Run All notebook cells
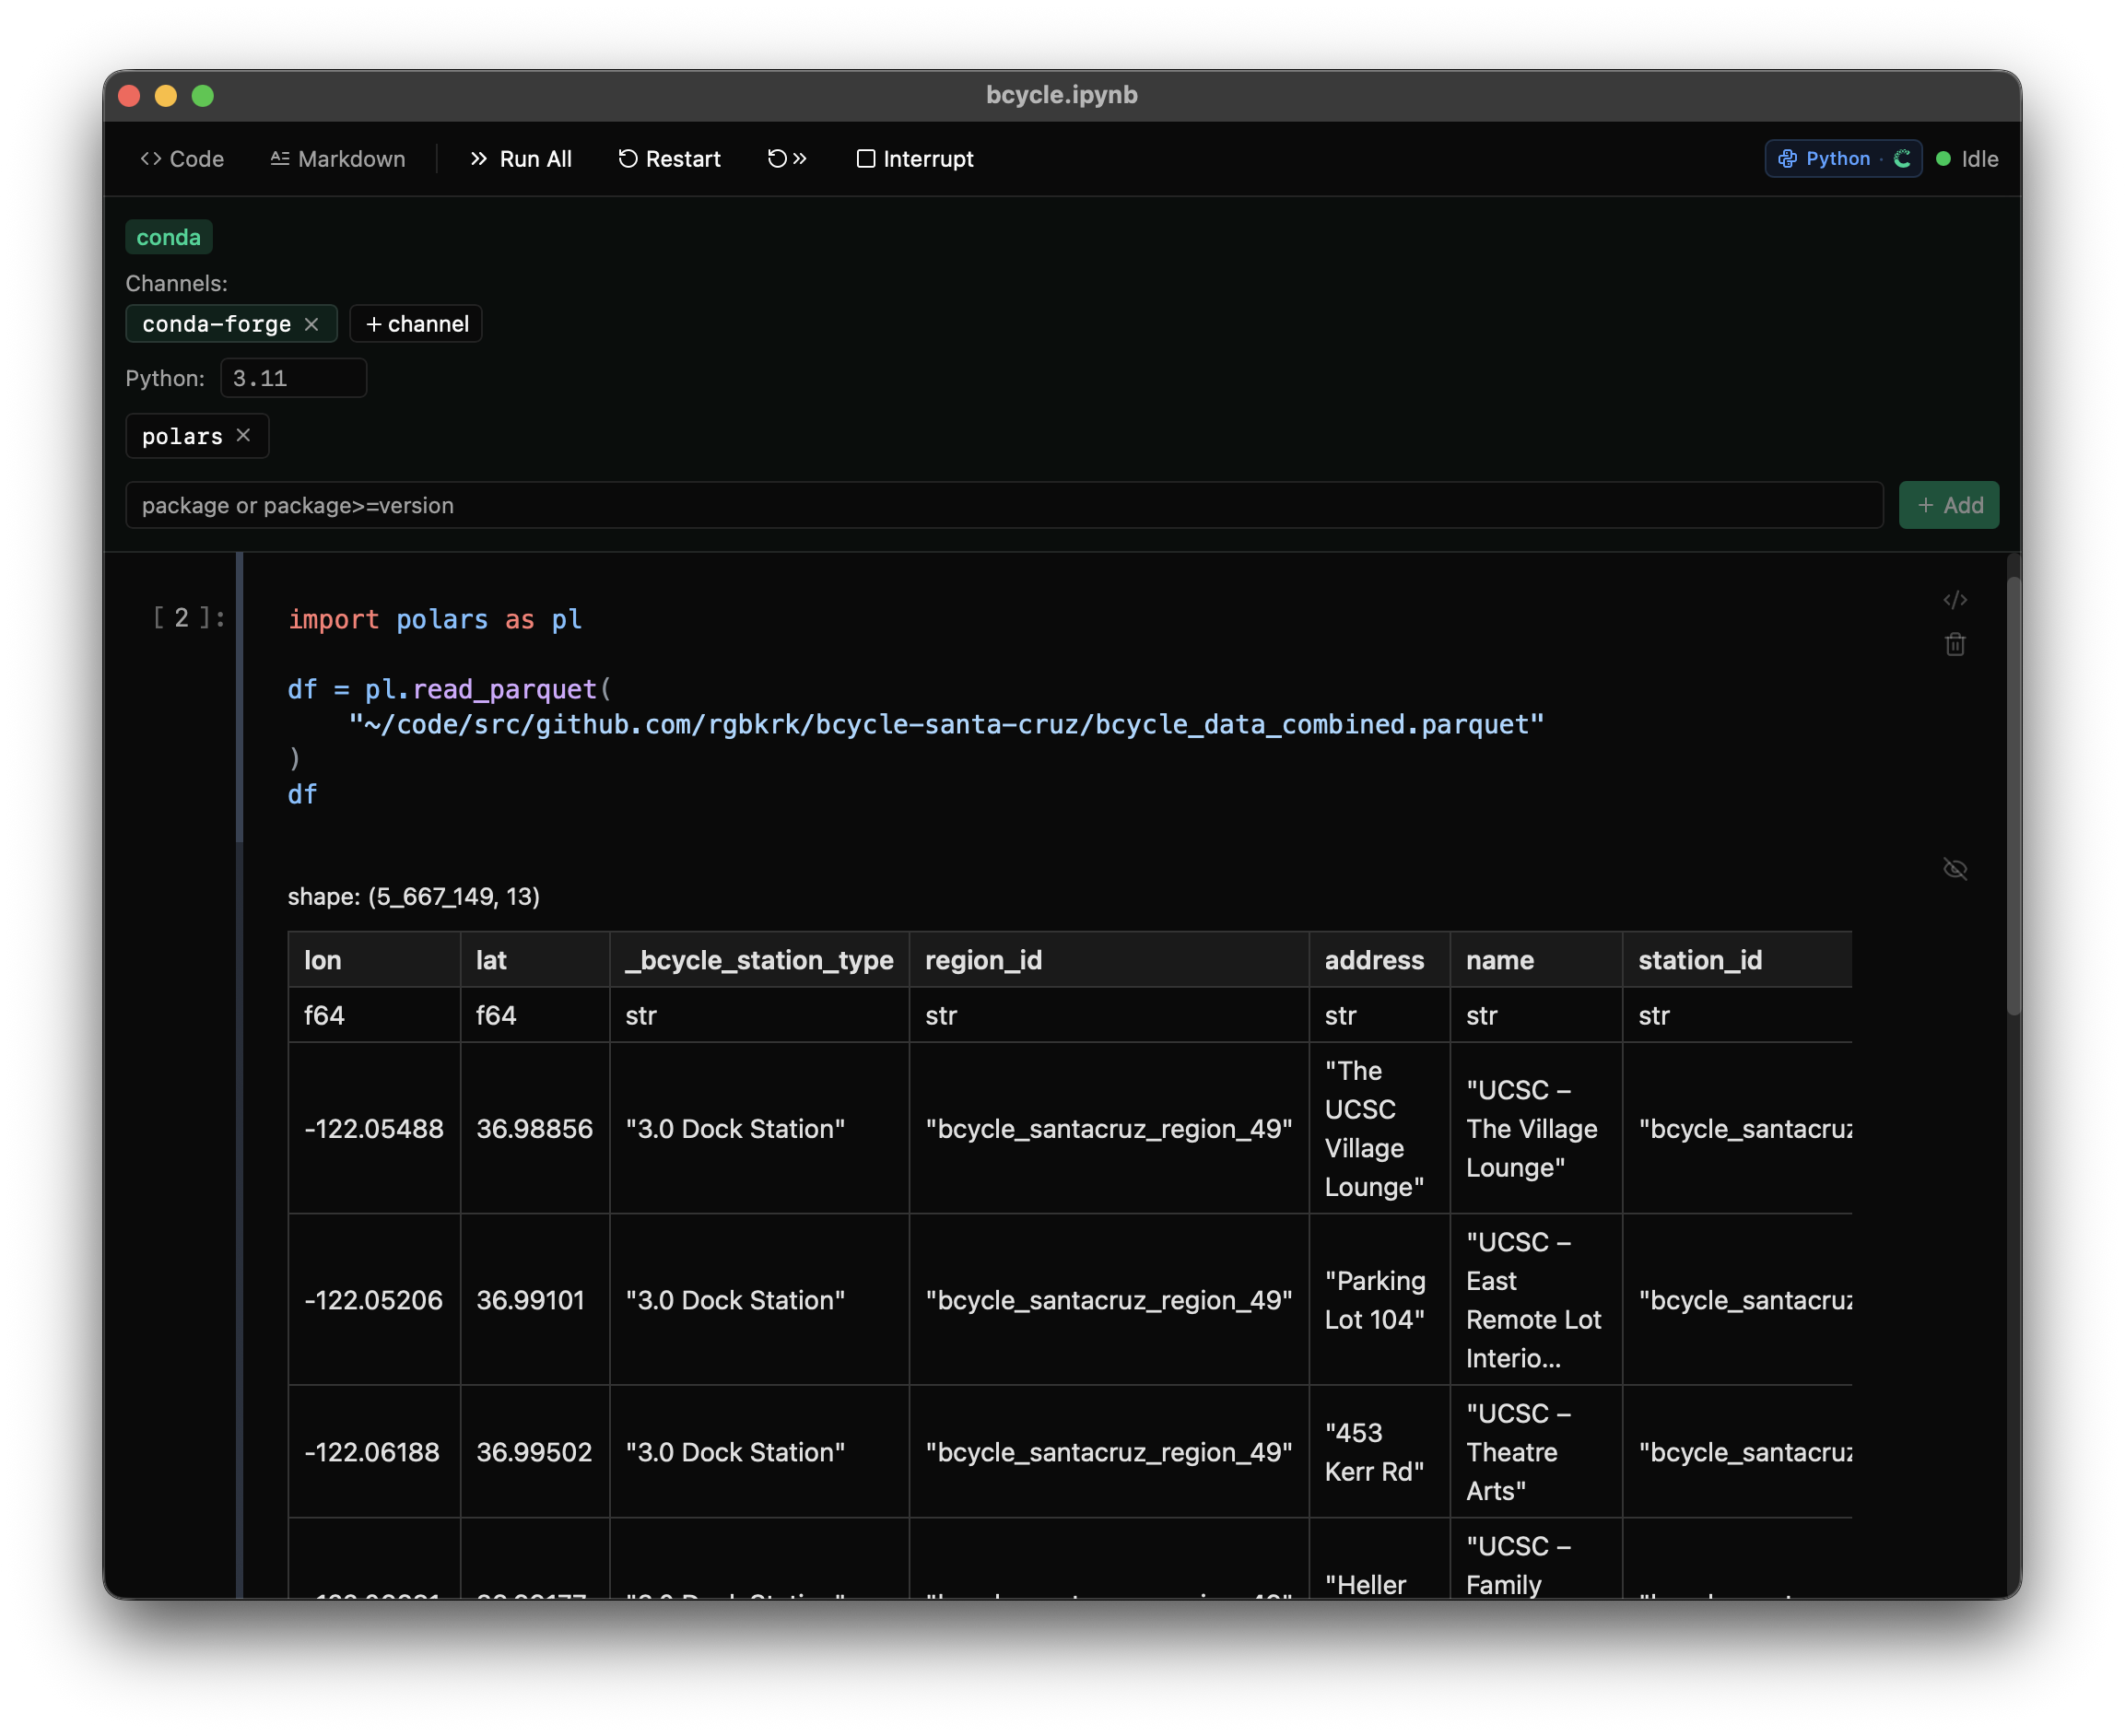This screenshot has width=2125, height=1736. pyautogui.click(x=520, y=158)
